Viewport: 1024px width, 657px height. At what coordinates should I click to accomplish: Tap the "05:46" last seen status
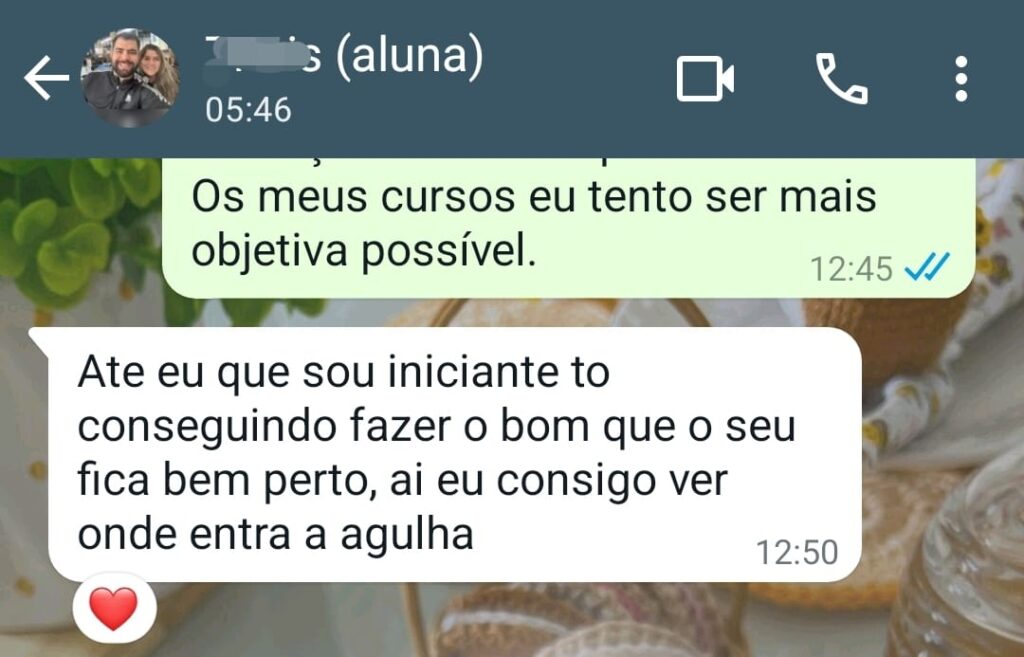248,110
